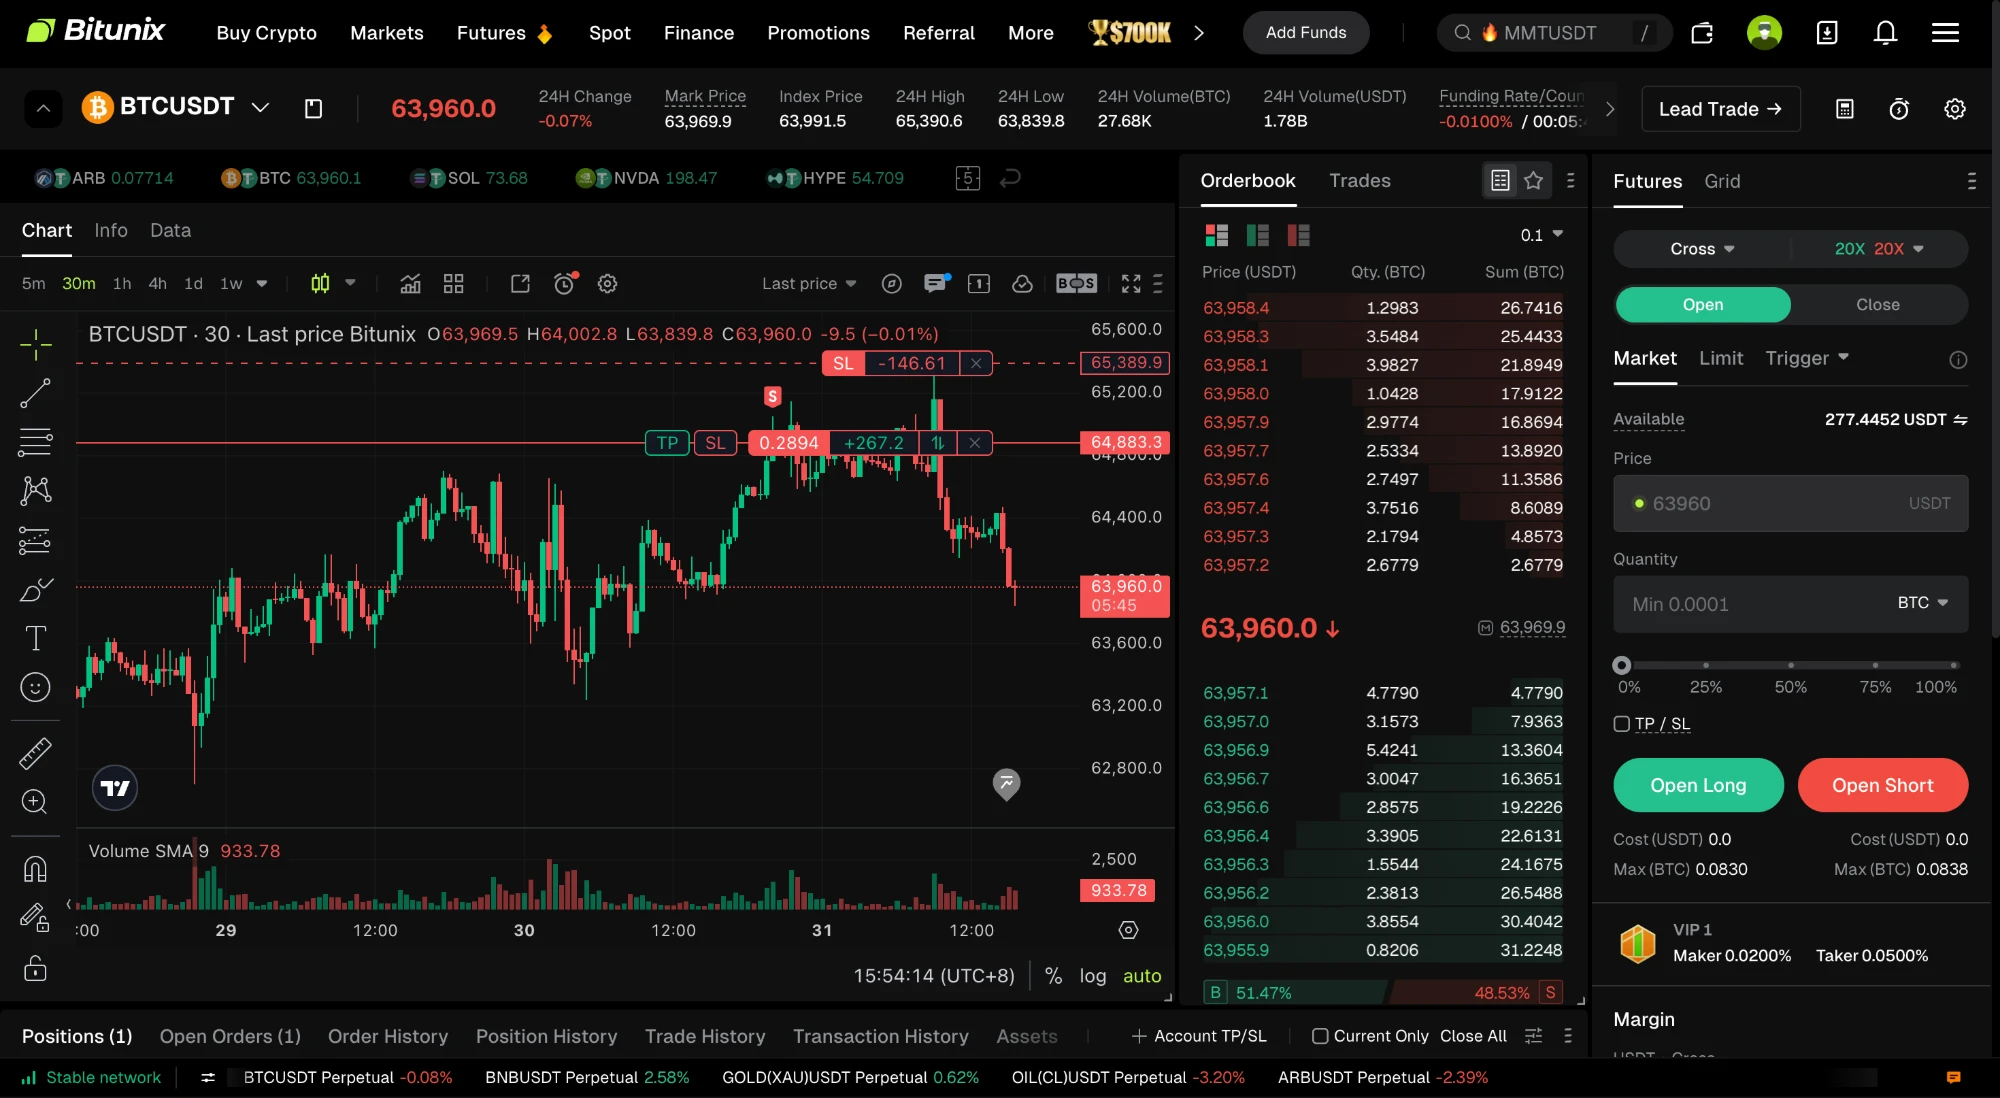Click the Quantity input field

tap(1790, 603)
